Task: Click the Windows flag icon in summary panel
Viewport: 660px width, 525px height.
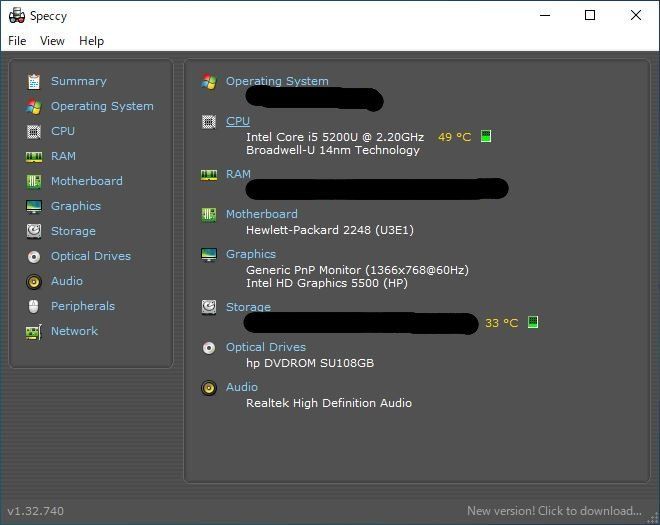Action: [209, 81]
